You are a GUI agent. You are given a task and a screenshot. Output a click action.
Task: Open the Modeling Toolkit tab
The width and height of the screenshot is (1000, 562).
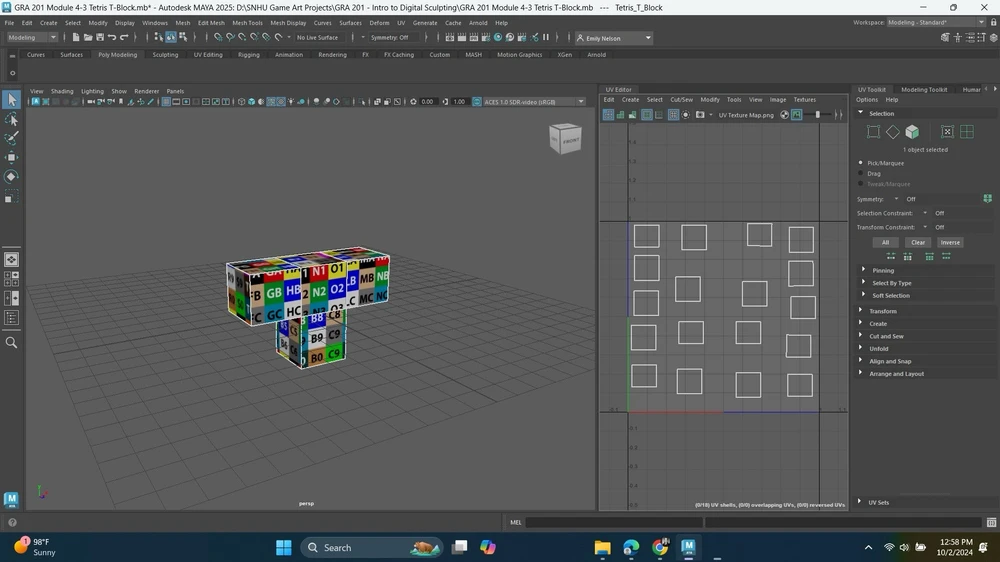(924, 89)
